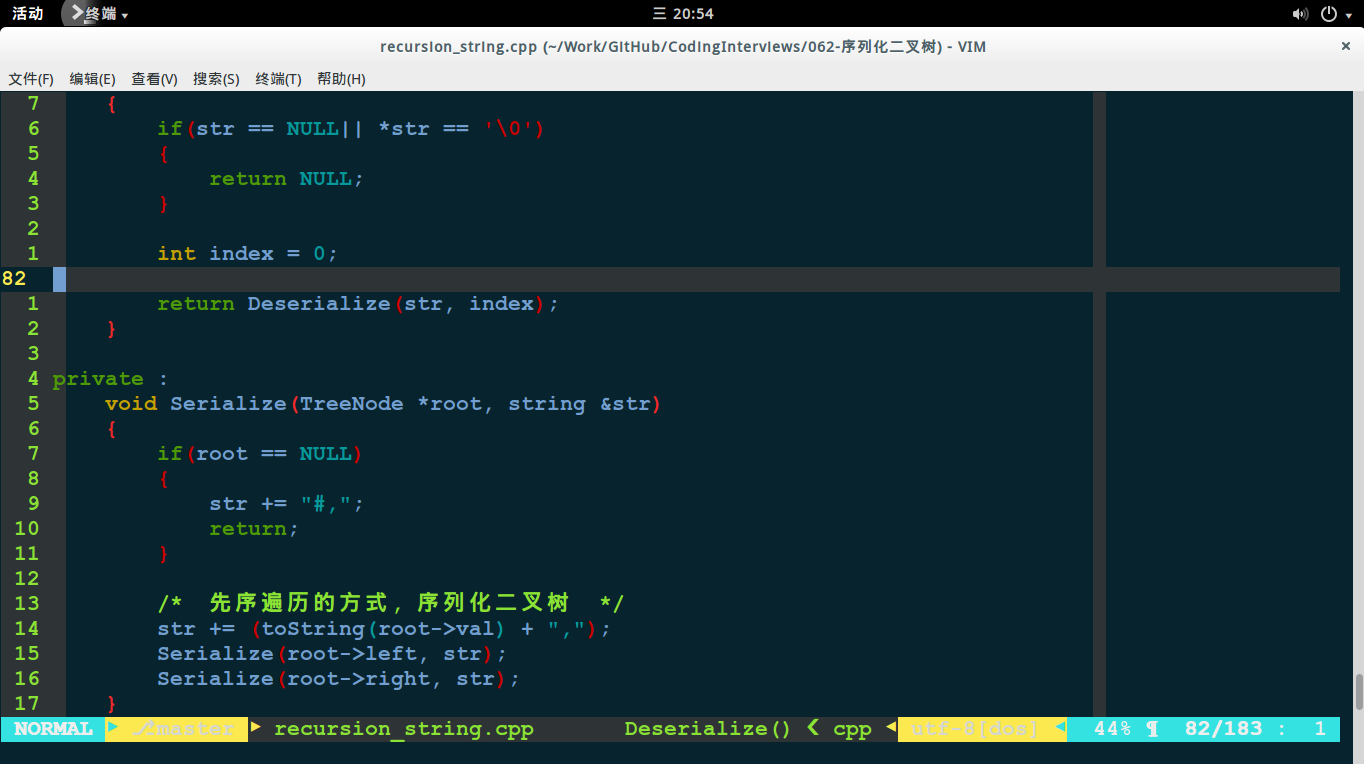
Task: Click the toString(root->val) line
Action: point(384,629)
